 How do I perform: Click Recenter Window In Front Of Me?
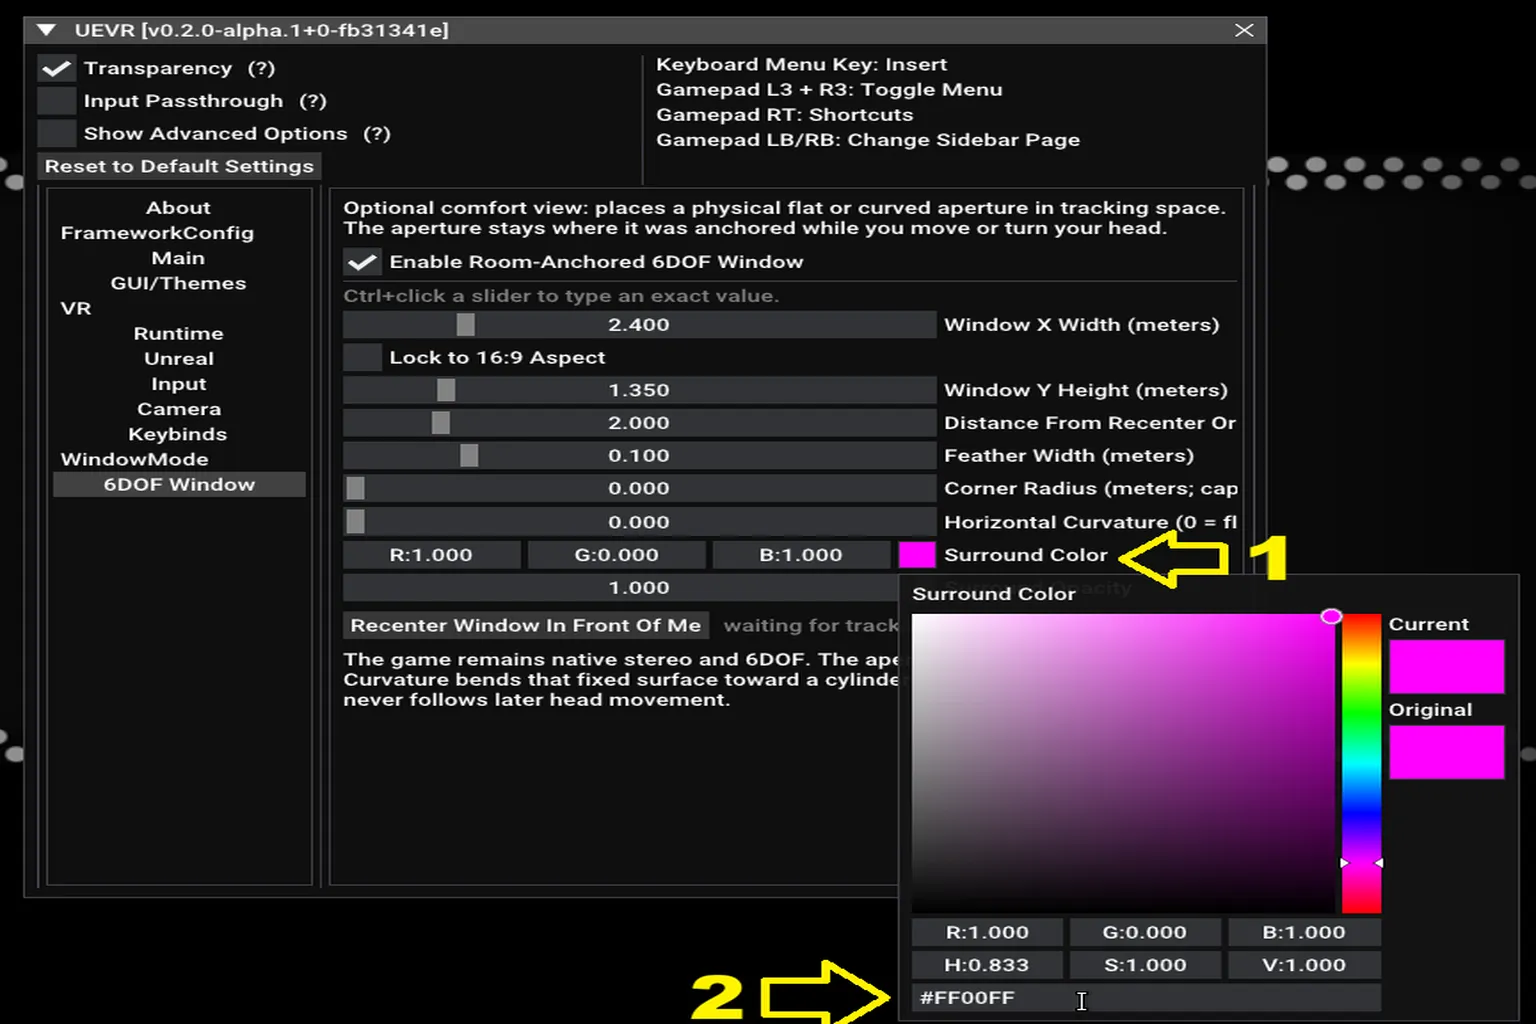coord(526,626)
